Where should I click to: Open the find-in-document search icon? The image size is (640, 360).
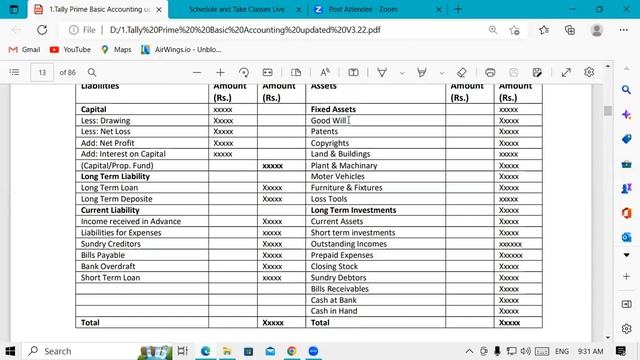point(92,72)
